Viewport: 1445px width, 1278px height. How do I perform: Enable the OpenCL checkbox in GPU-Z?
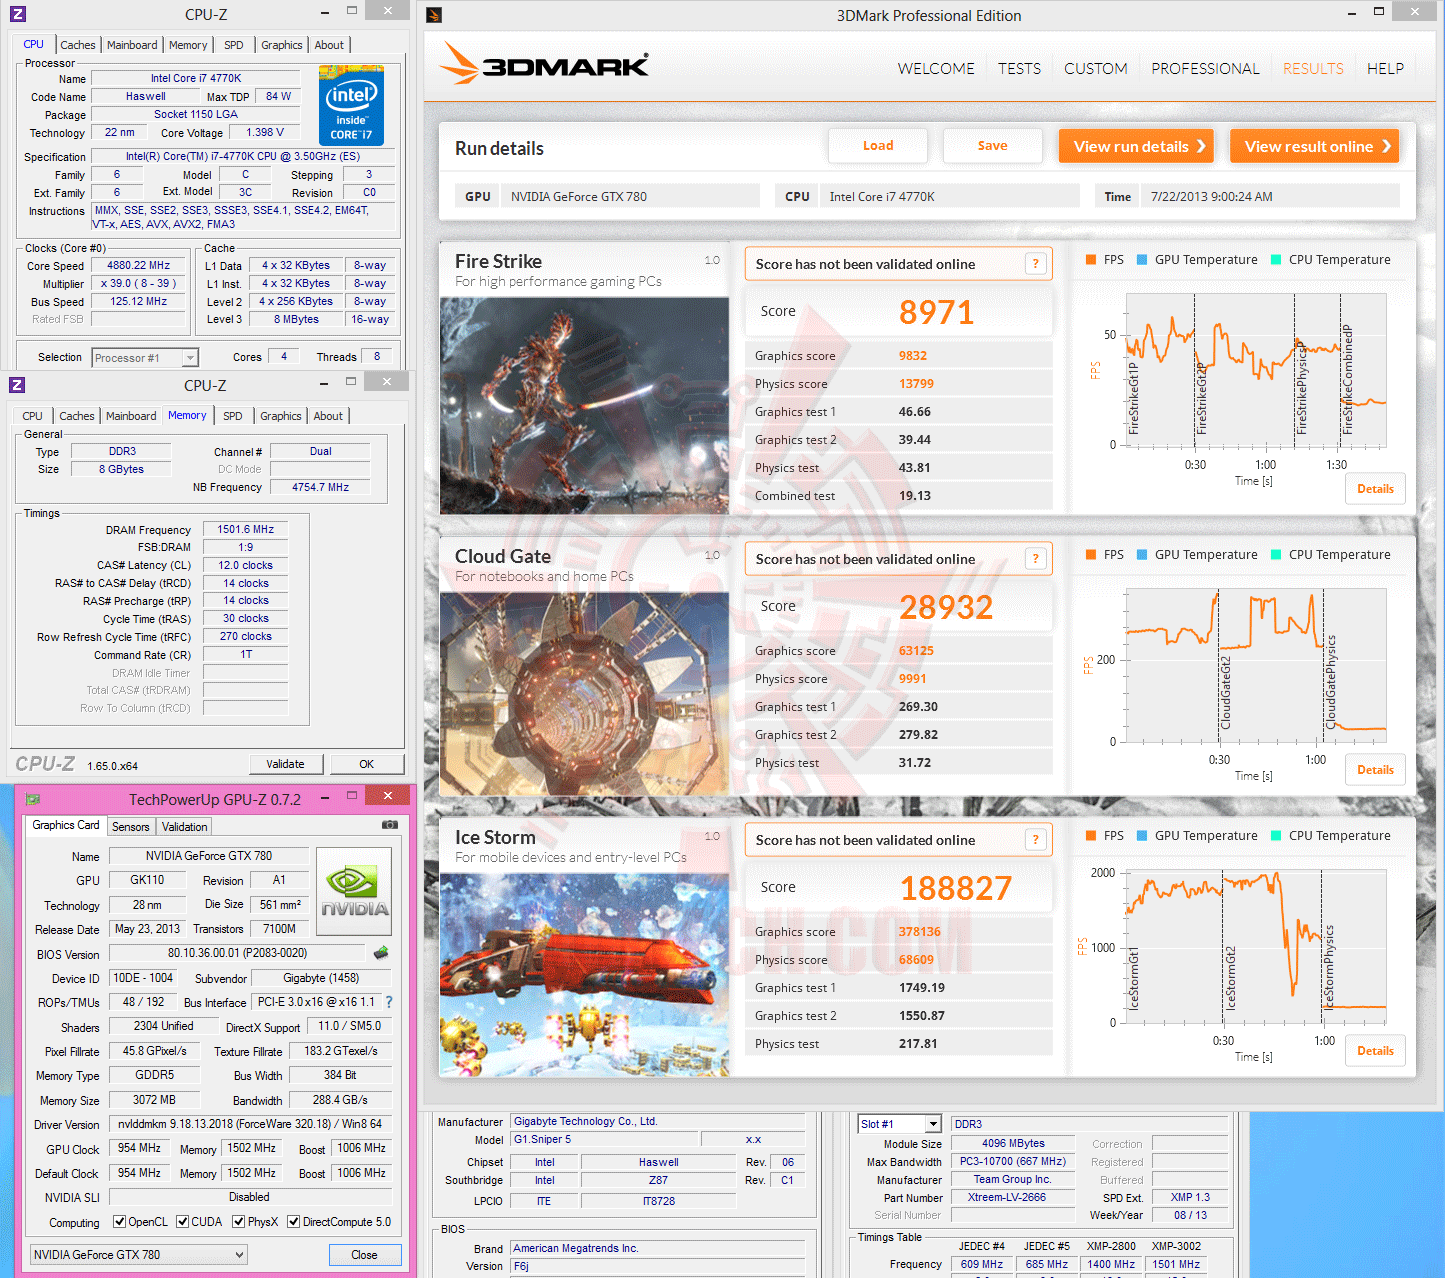(x=119, y=1222)
